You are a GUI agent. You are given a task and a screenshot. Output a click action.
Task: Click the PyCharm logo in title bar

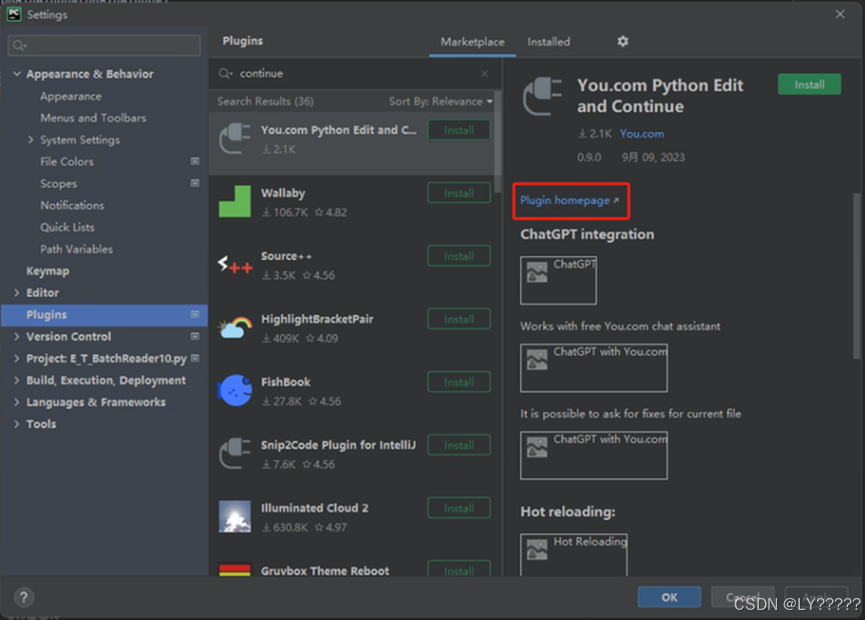coord(14,14)
